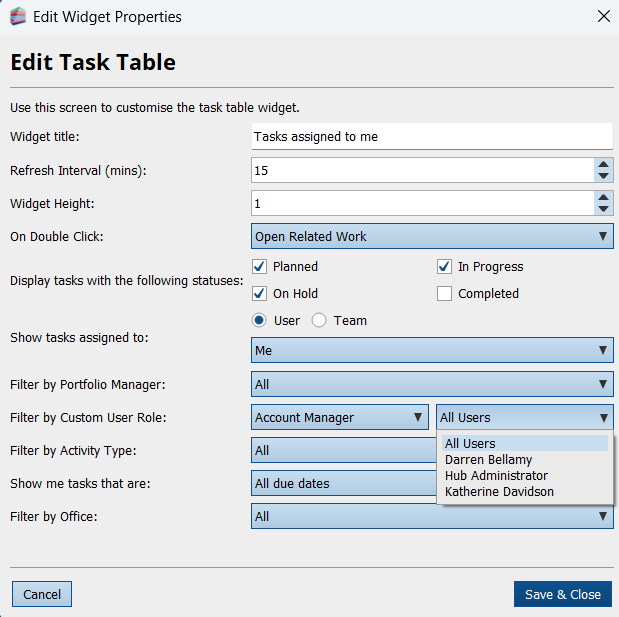Open the Account Manager role dropdown

pos(340,418)
